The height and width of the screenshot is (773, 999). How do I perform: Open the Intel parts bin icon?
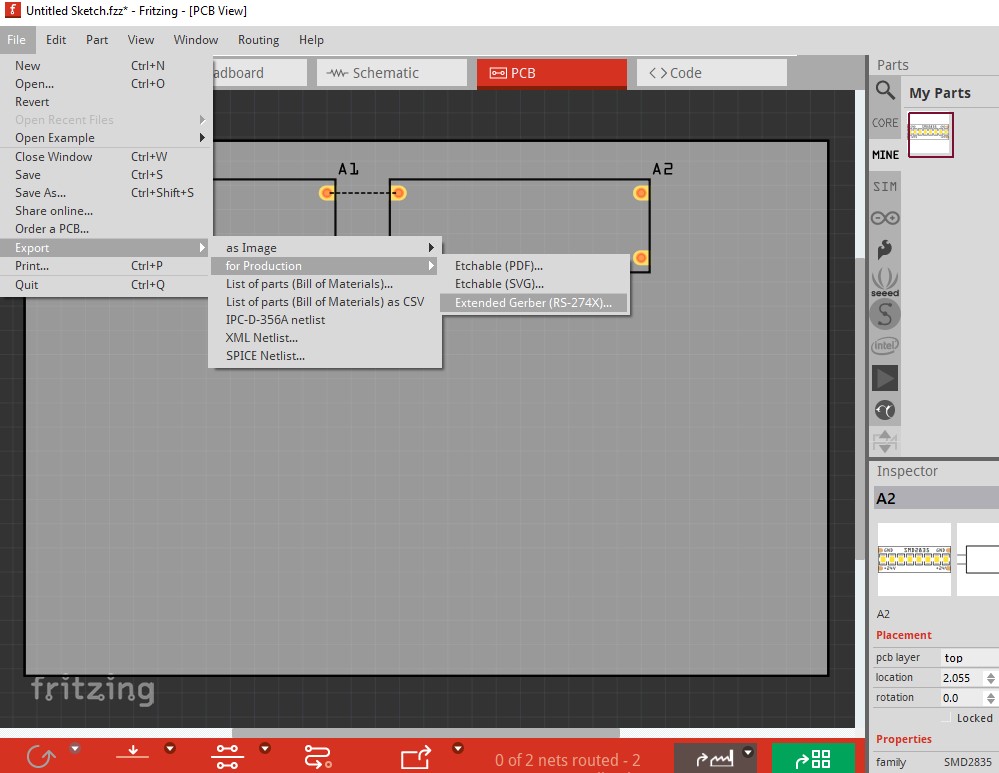point(885,346)
